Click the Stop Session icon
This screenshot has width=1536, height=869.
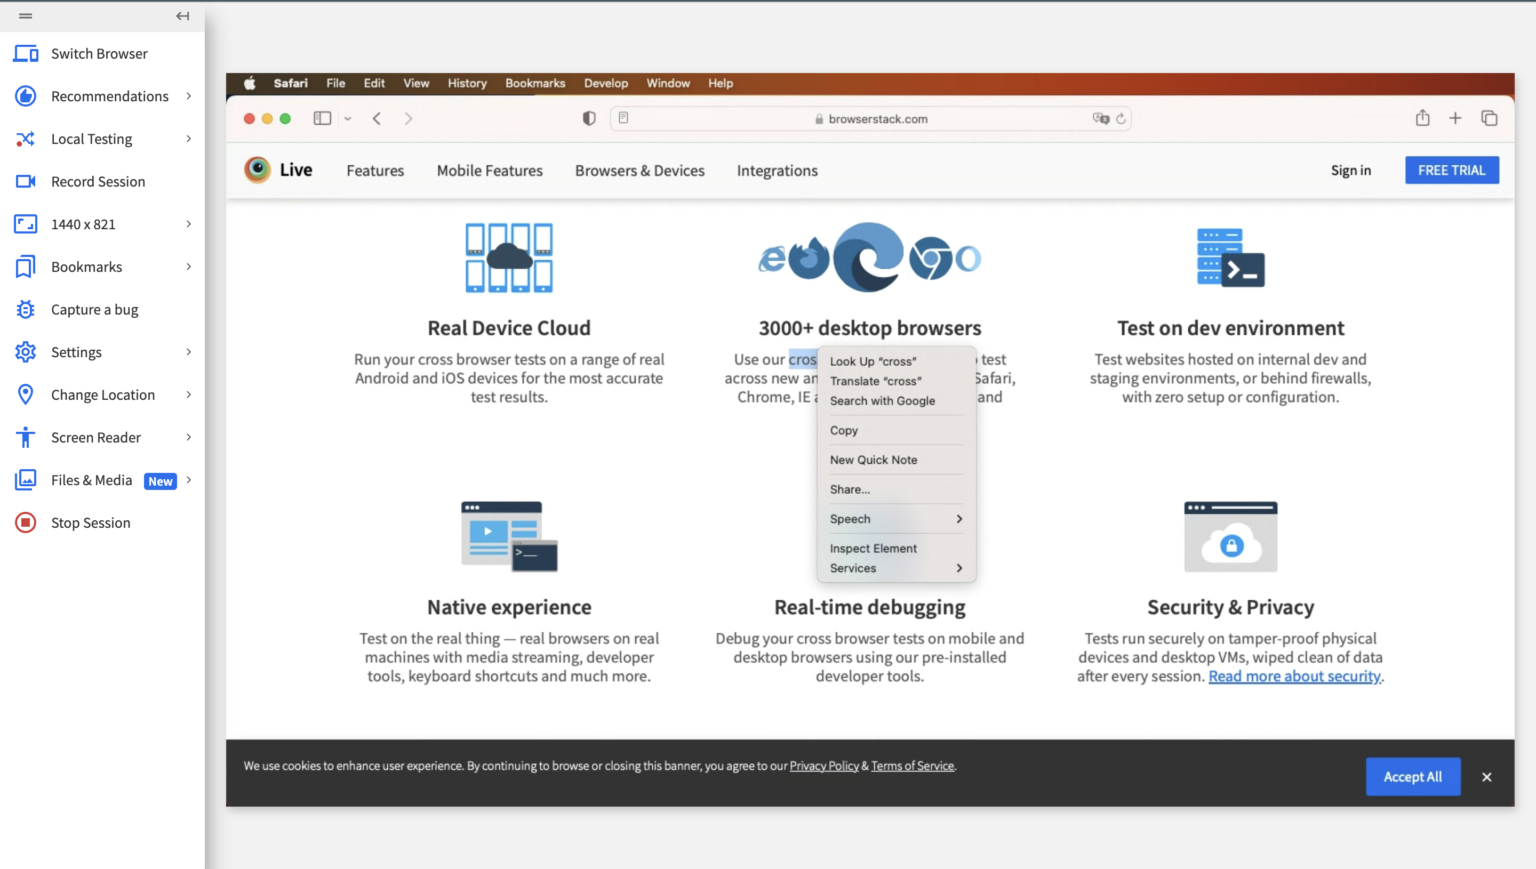coord(26,523)
